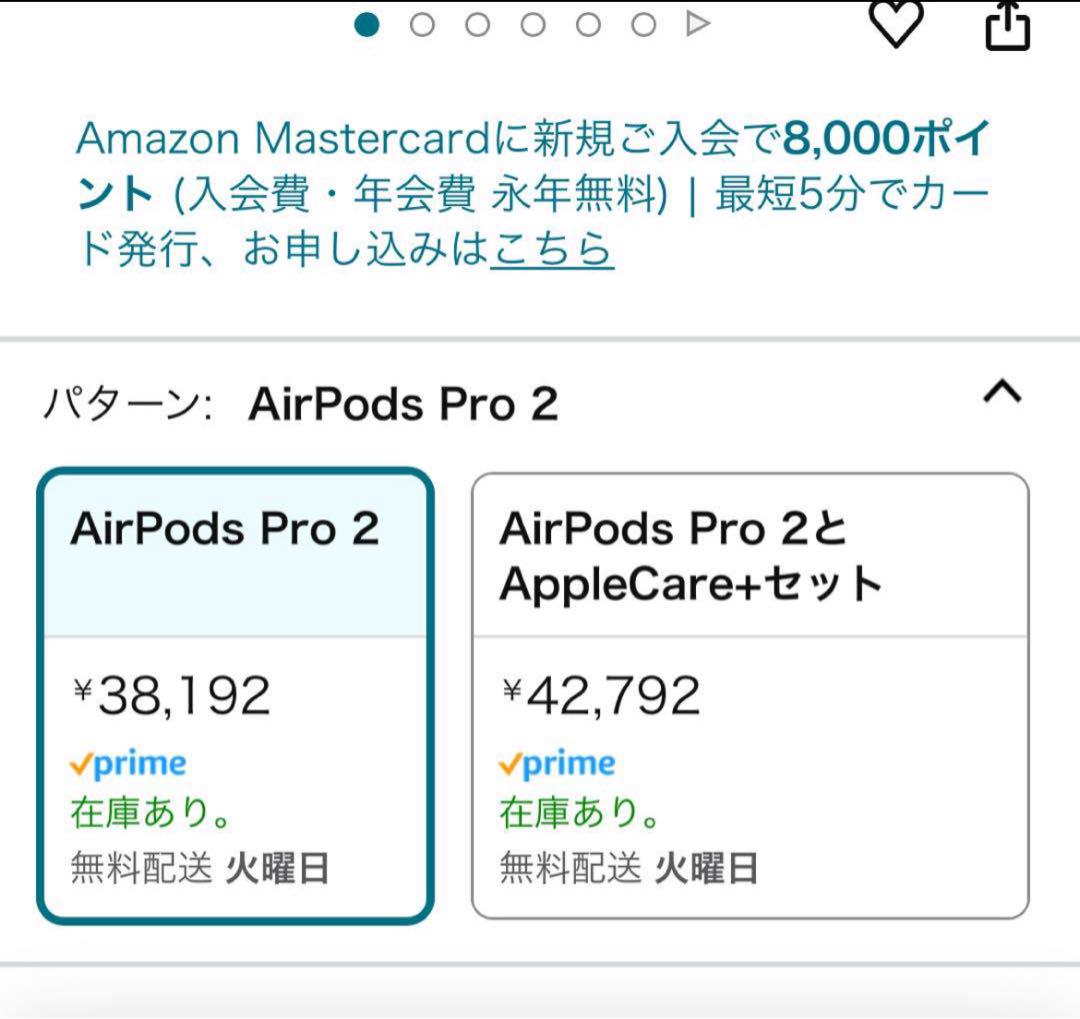Tap the heart wishlist icon
The width and height of the screenshot is (1080, 1019).
point(895,23)
